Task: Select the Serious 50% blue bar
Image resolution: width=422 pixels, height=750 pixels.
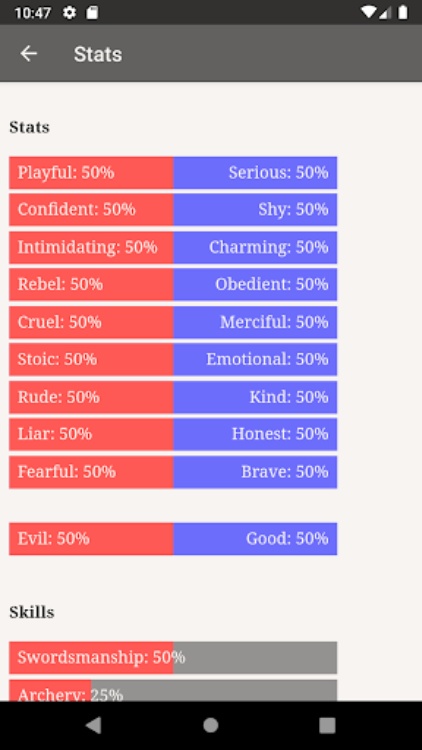Action: tap(255, 173)
